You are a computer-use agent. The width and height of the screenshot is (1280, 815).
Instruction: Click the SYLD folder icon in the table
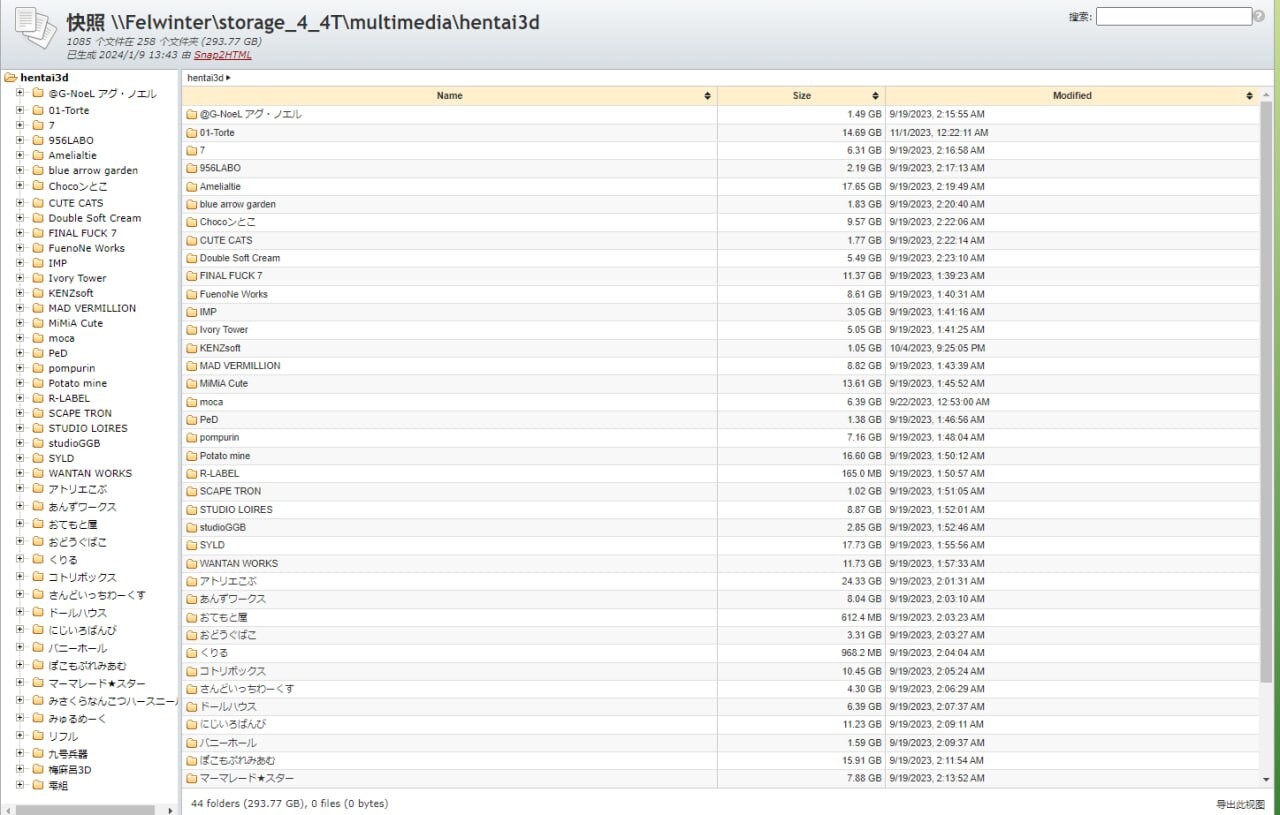192,546
